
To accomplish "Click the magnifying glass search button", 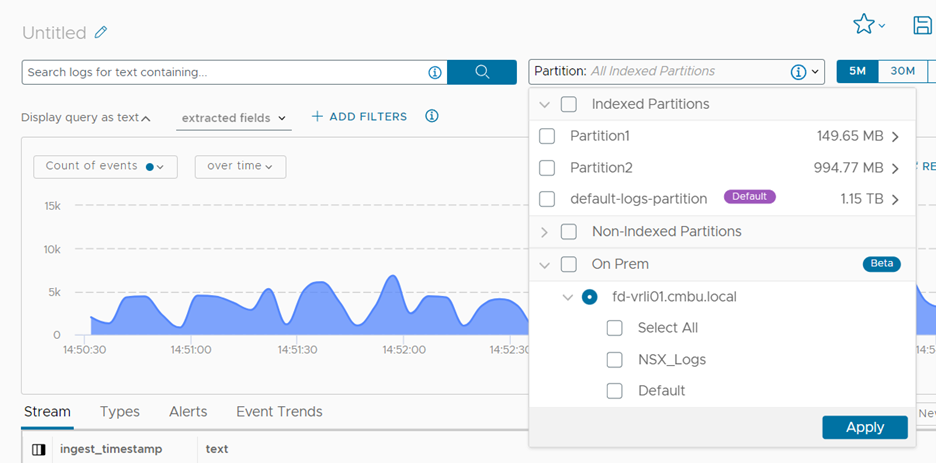I will click(x=482, y=72).
